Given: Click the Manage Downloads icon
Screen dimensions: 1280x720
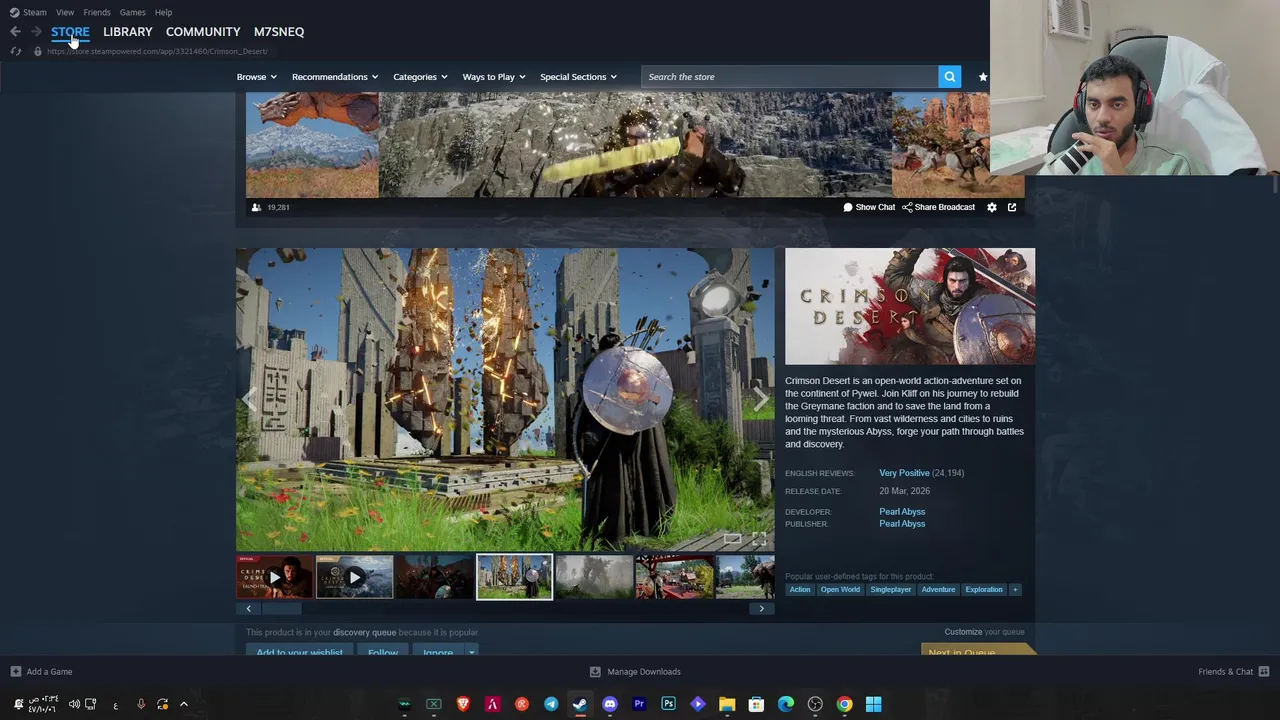Looking at the screenshot, I should [595, 672].
